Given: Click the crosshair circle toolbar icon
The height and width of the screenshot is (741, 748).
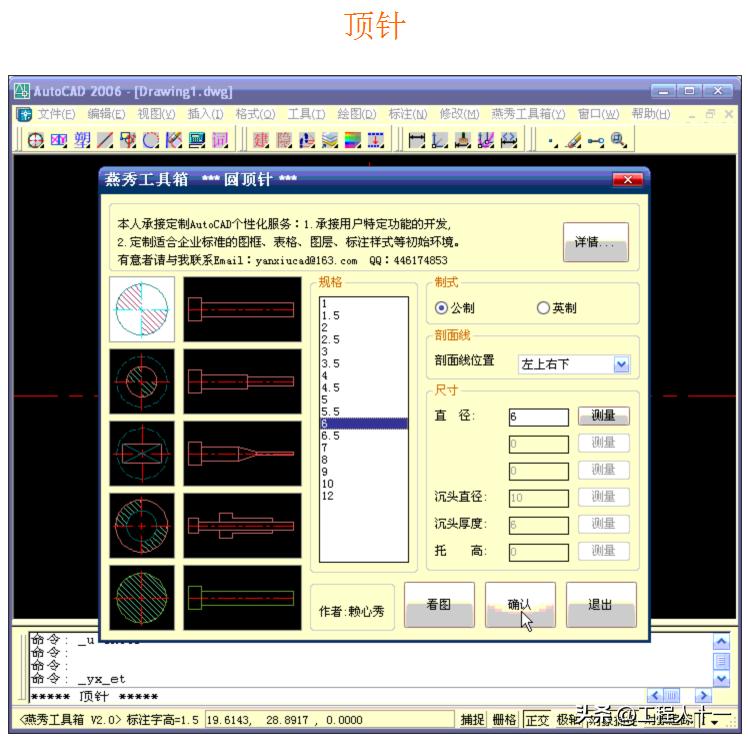Looking at the screenshot, I should (x=36, y=140).
